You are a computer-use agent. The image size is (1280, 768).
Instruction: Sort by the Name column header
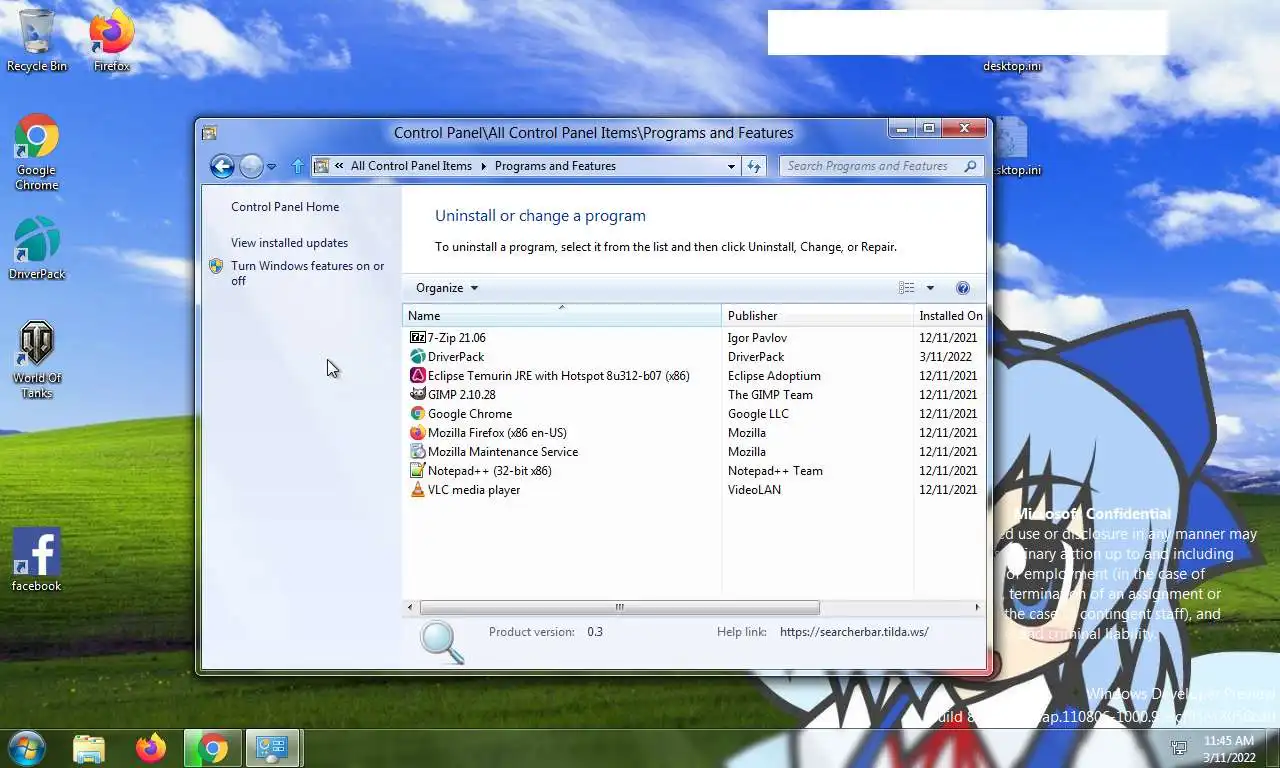(561, 316)
